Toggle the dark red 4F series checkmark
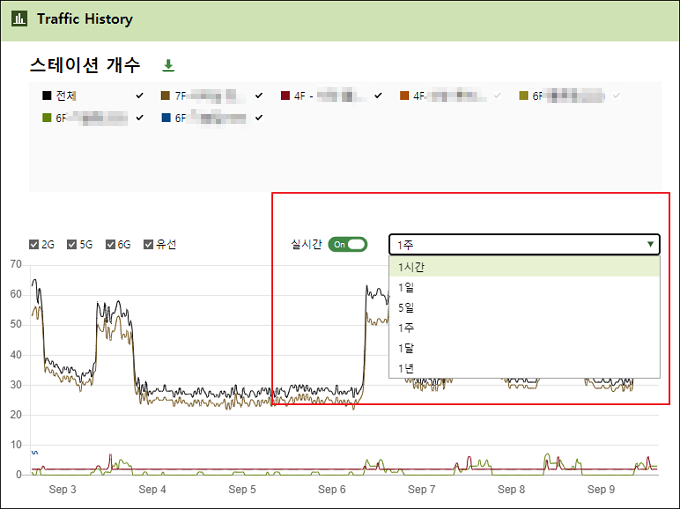Image resolution: width=680 pixels, height=509 pixels. pos(378,95)
